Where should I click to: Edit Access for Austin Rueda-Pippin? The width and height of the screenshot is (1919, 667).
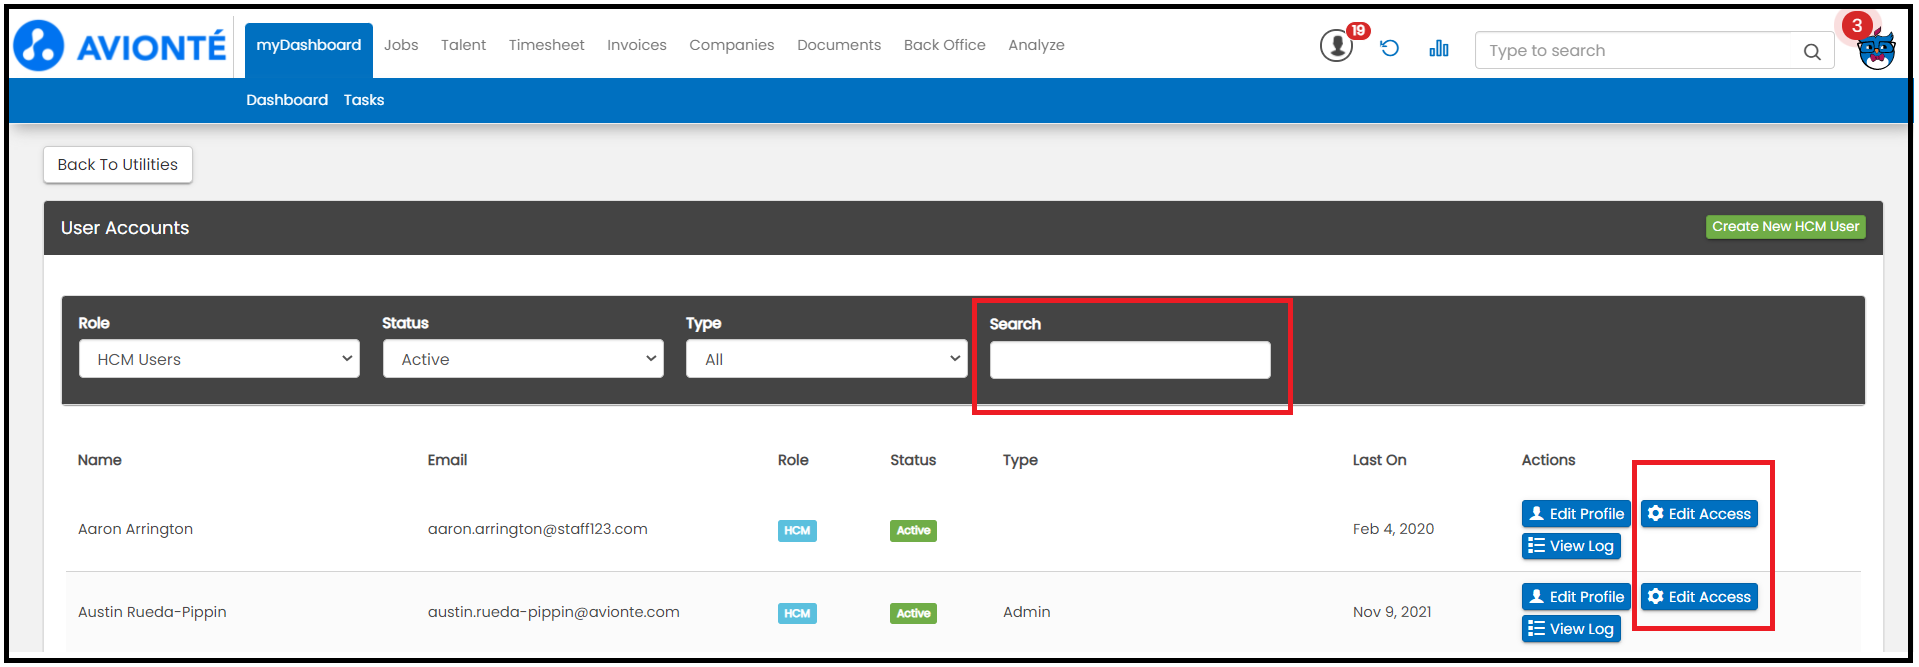(1699, 597)
